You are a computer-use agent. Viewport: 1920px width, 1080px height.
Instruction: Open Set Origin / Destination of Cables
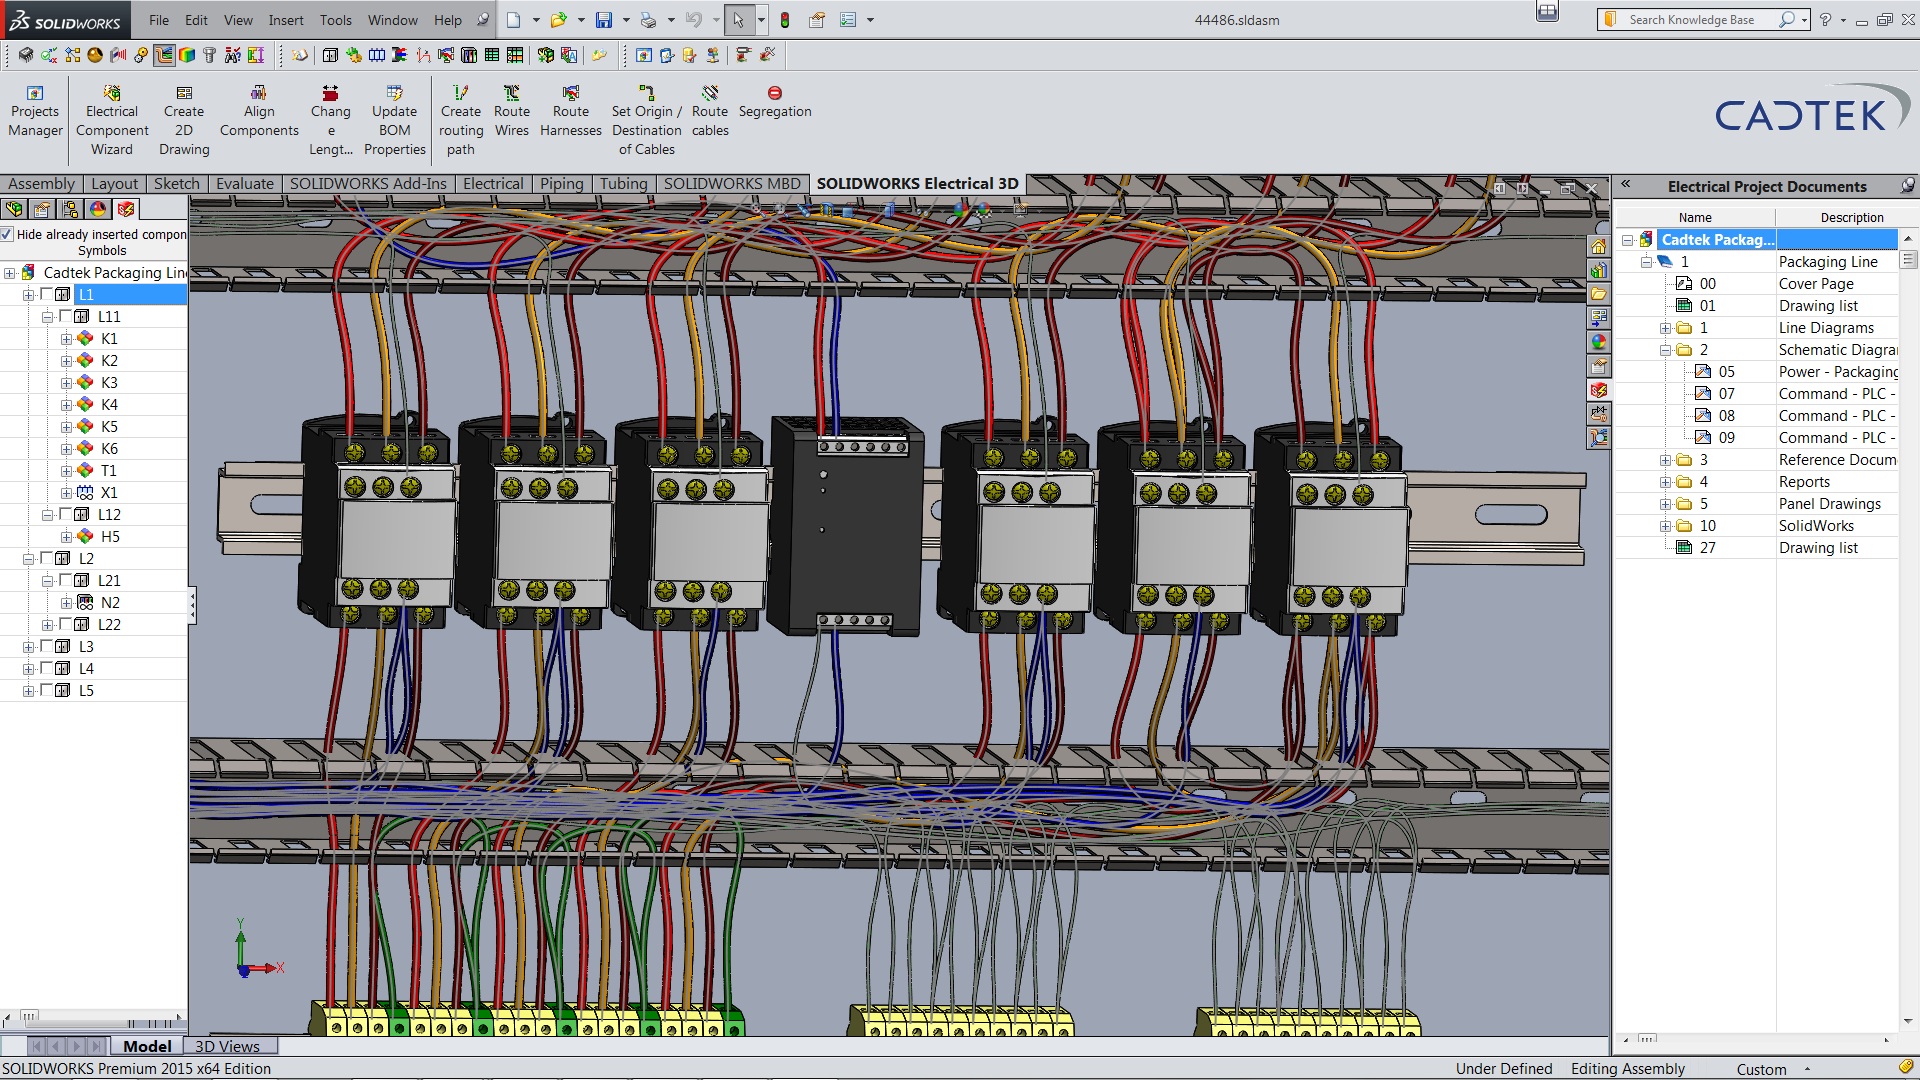(x=646, y=118)
